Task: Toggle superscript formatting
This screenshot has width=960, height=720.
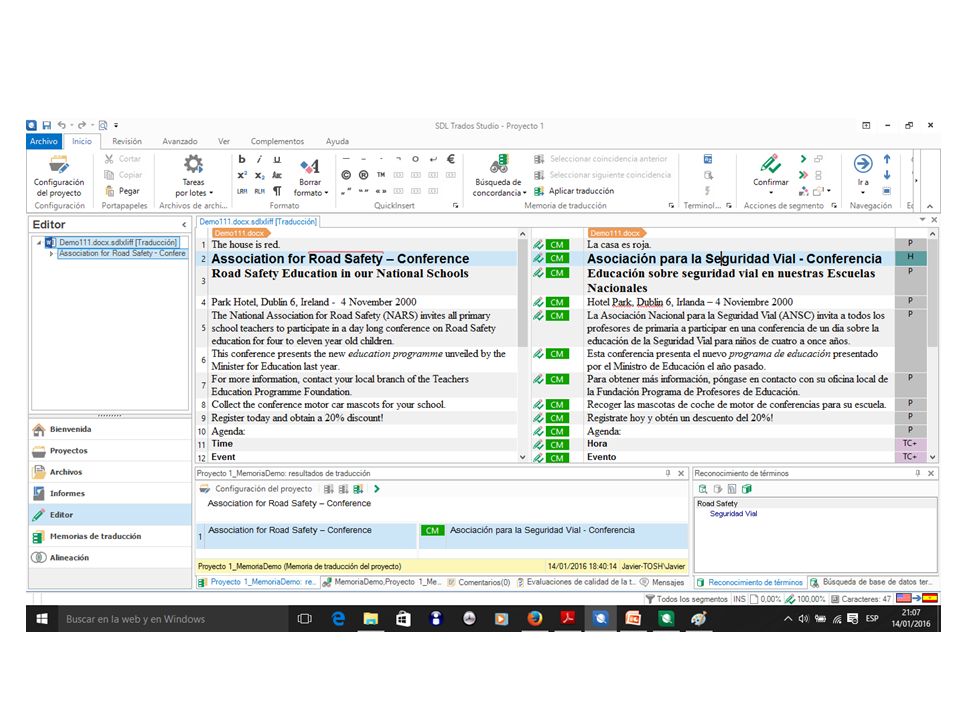Action: pos(242,175)
